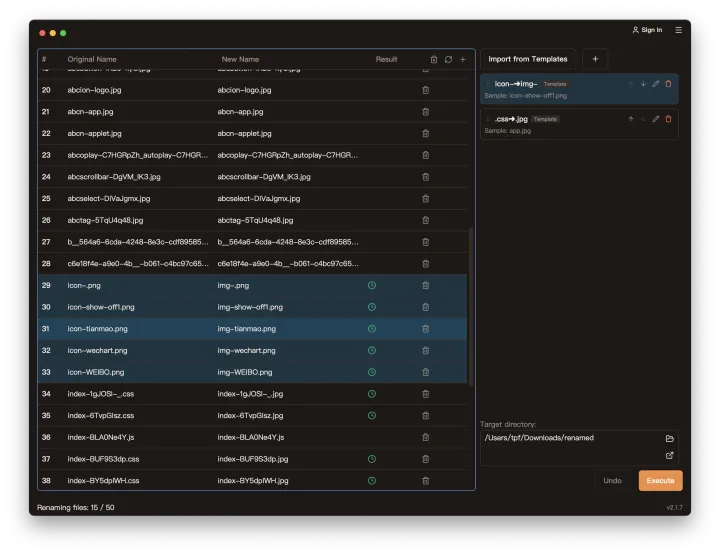
Task: Click pending clock status icon on row 30
Action: pyautogui.click(x=372, y=307)
